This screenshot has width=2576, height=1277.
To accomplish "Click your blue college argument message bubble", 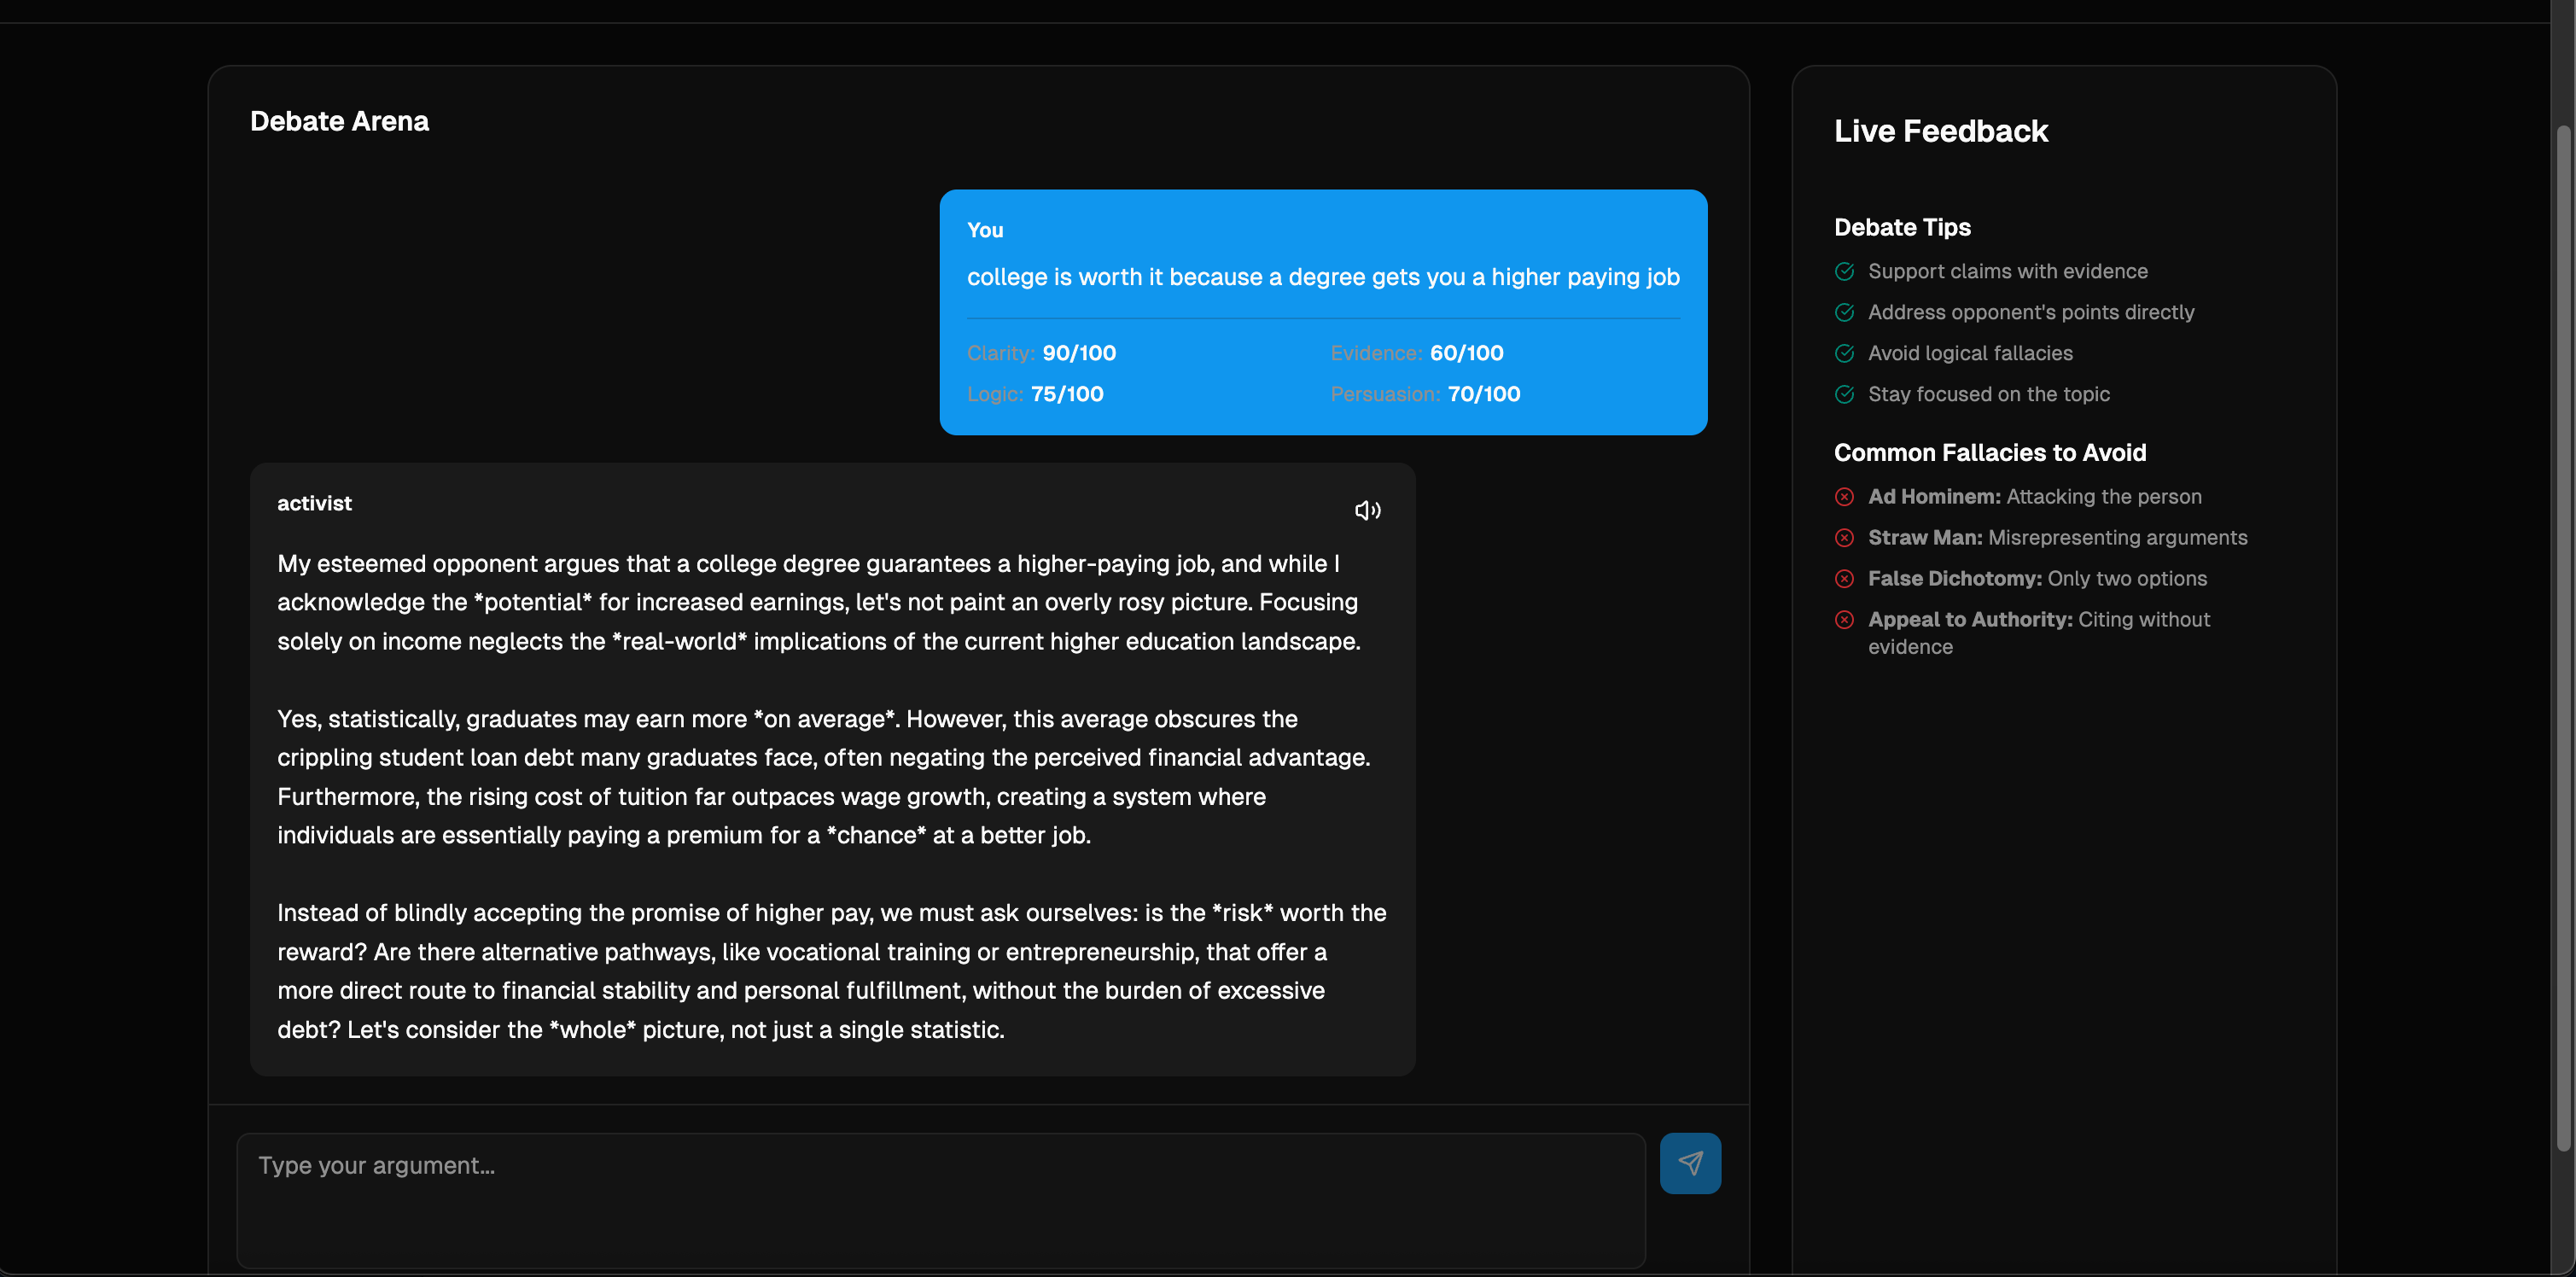I will coord(1322,277).
